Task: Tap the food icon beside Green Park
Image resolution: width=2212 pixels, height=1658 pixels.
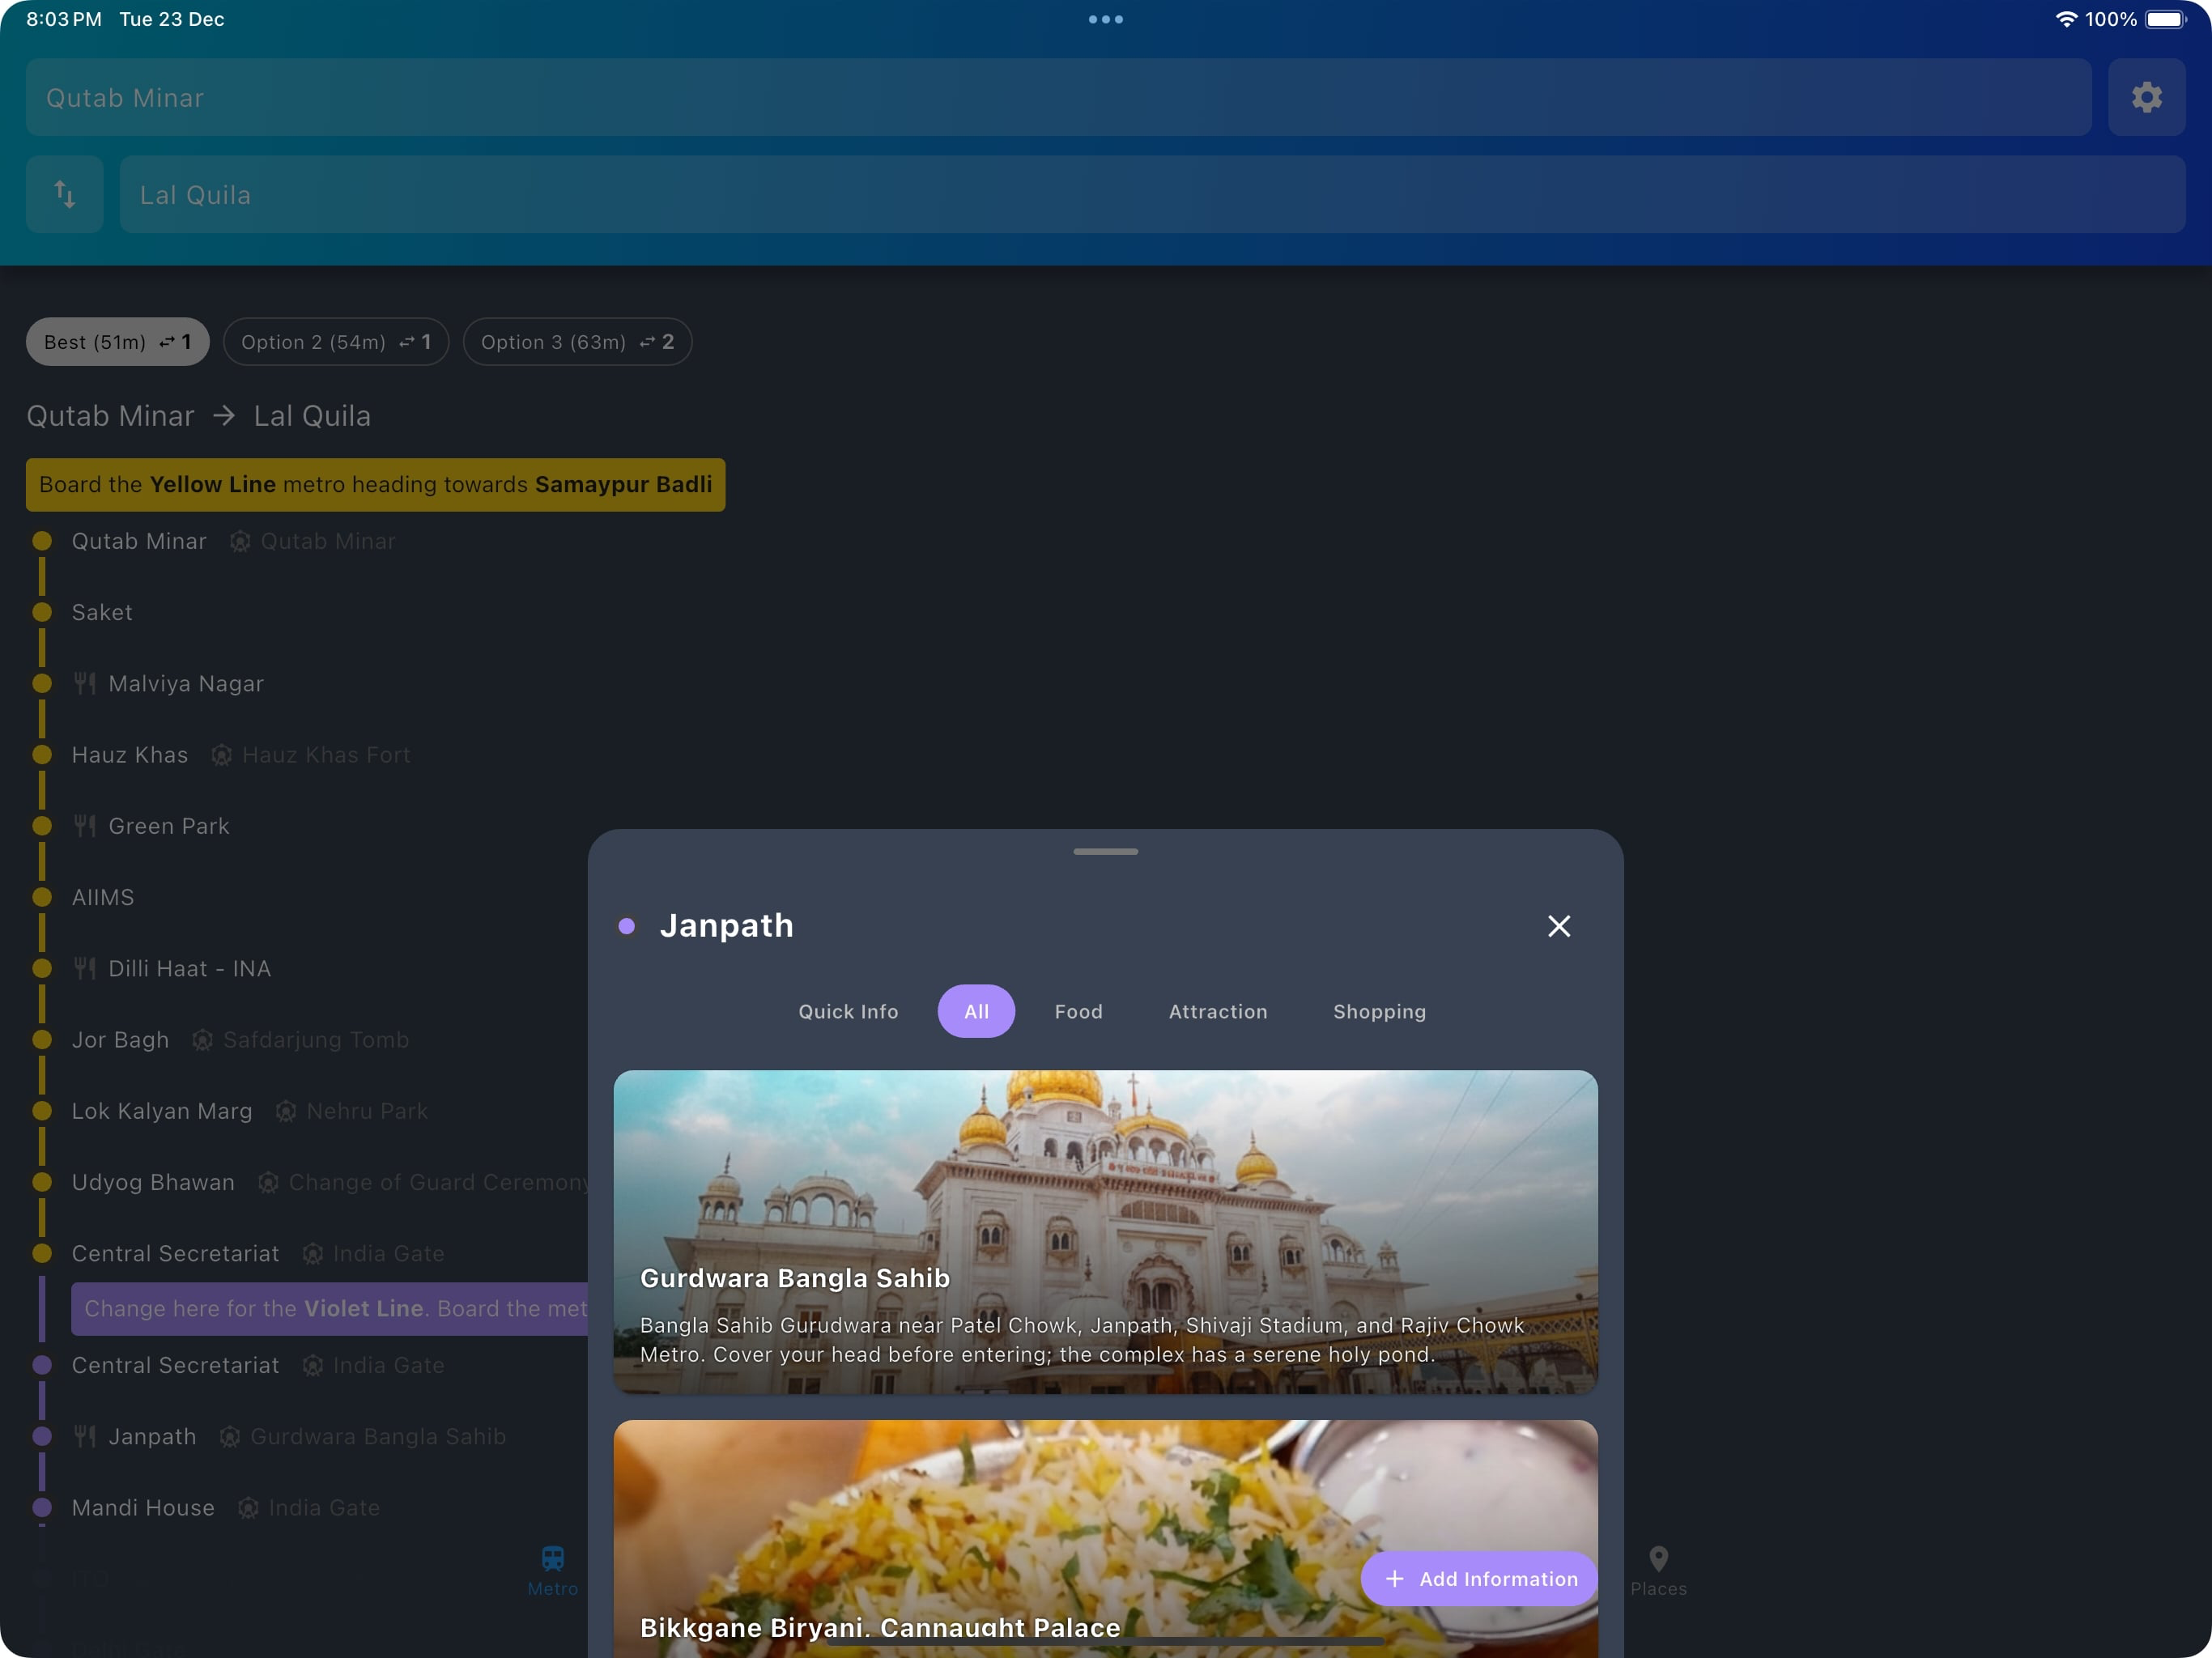Action: click(85, 826)
